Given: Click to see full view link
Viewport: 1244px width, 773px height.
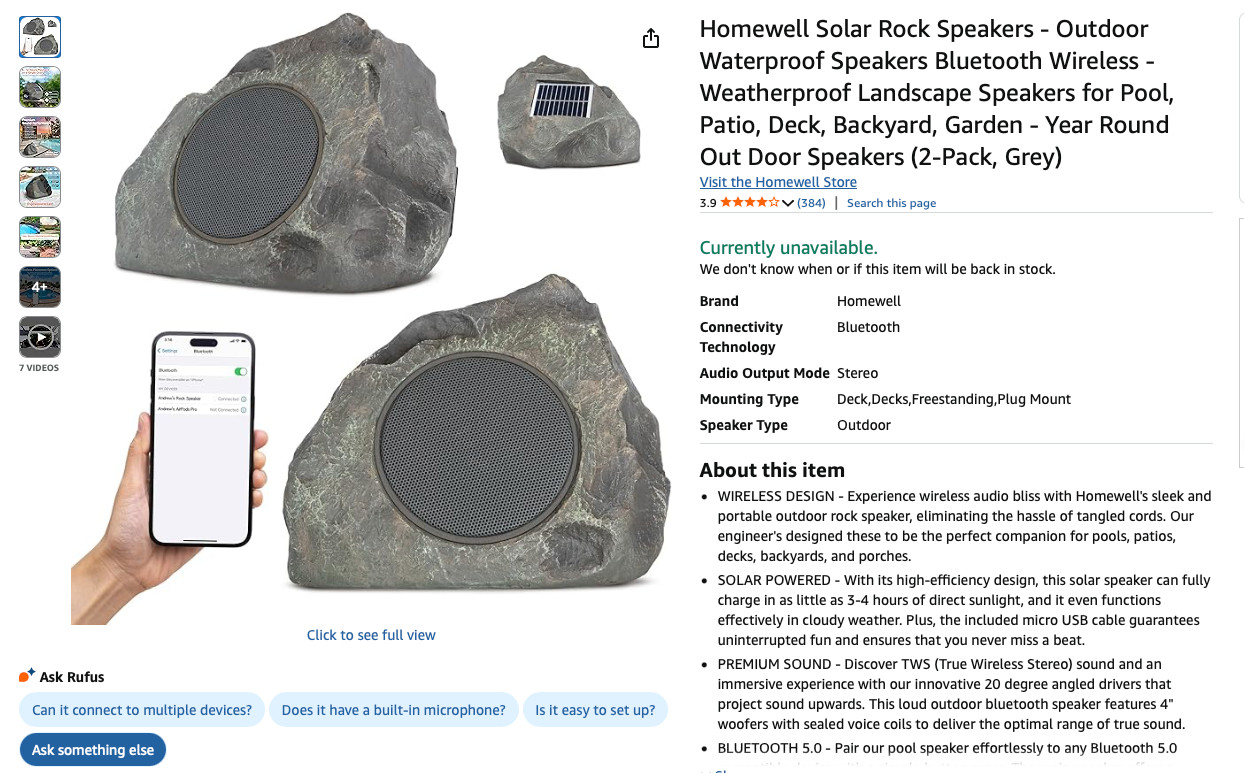Looking at the screenshot, I should coord(371,635).
